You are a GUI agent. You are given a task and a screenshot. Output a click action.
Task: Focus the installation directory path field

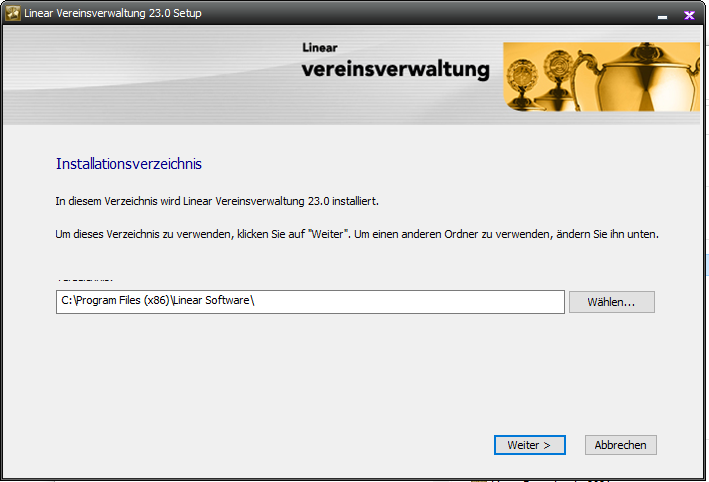[x=310, y=302]
